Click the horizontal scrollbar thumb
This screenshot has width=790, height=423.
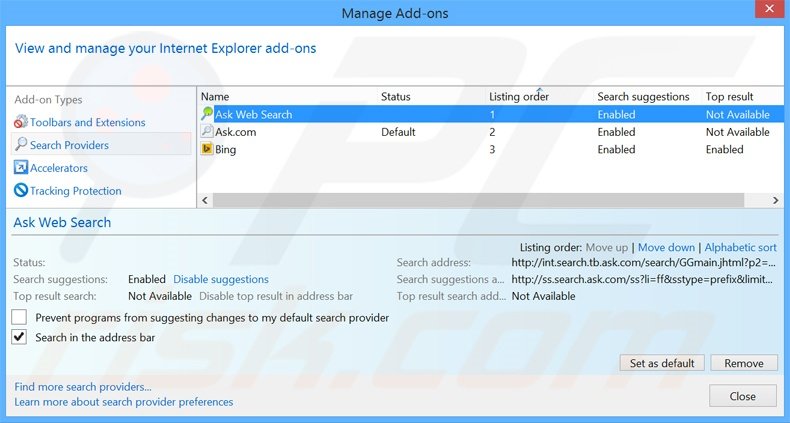(478, 200)
